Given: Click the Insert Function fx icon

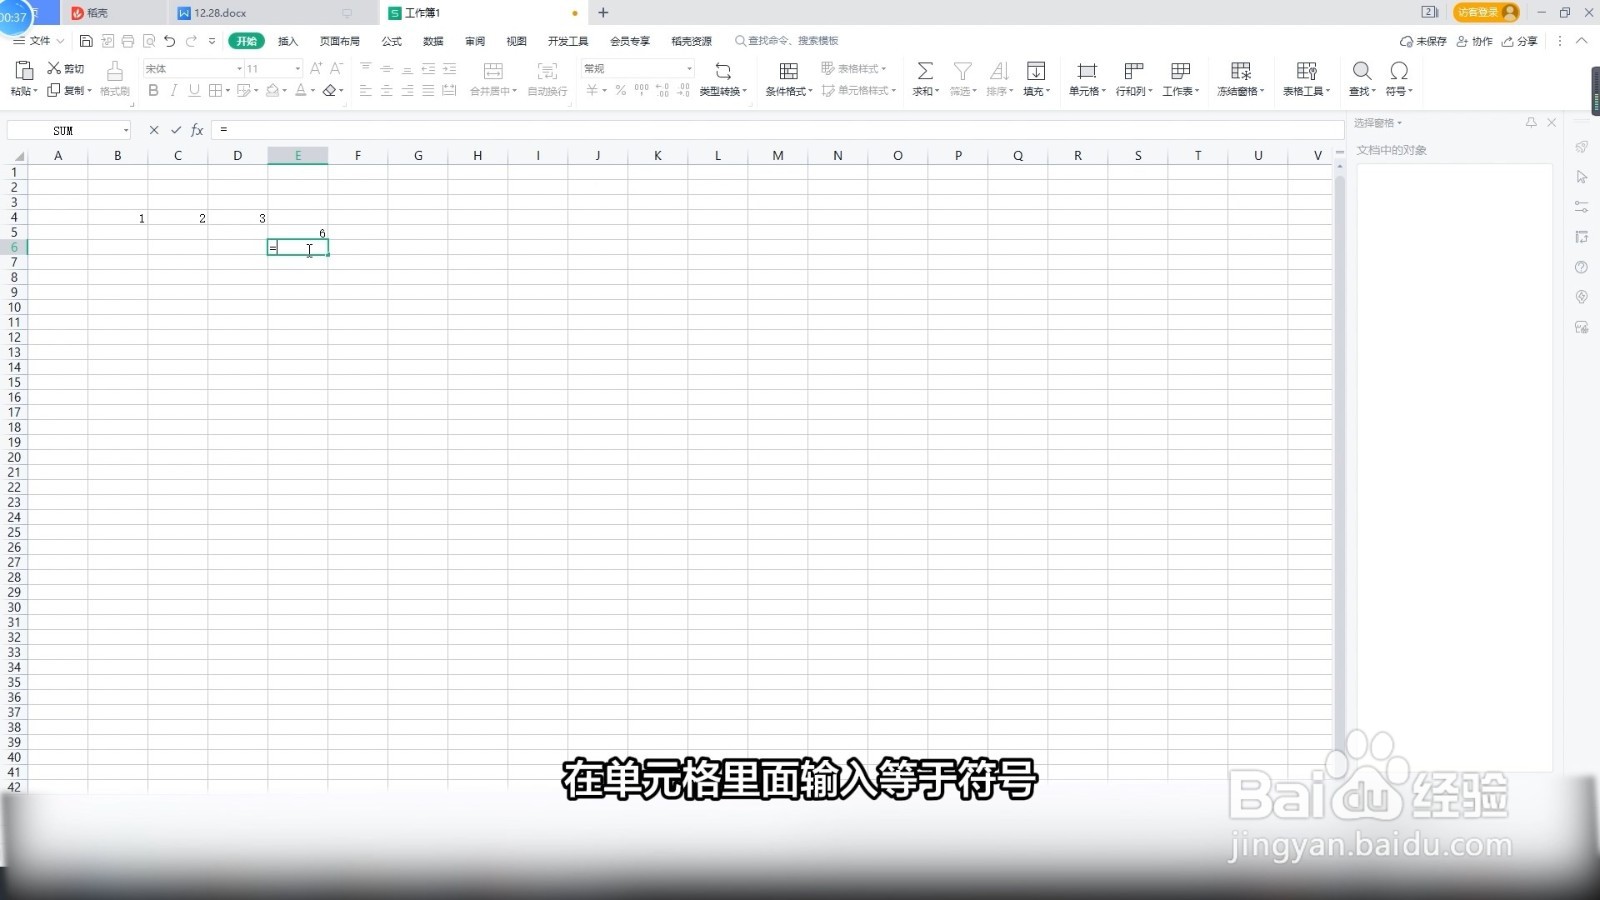Looking at the screenshot, I should click(x=197, y=130).
